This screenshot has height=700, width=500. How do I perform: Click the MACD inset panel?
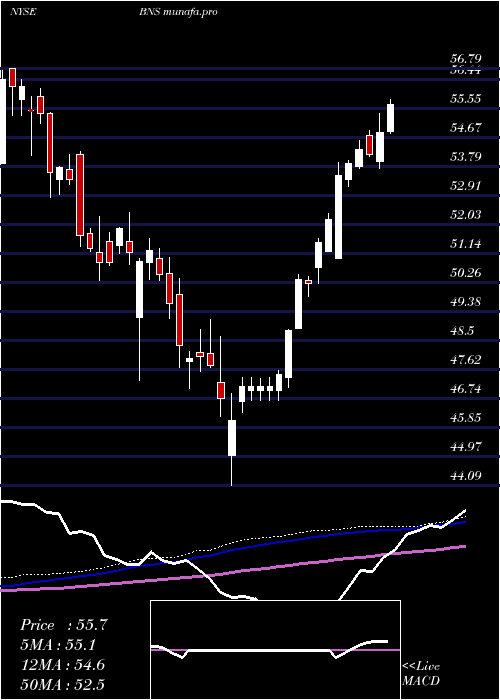(275, 650)
